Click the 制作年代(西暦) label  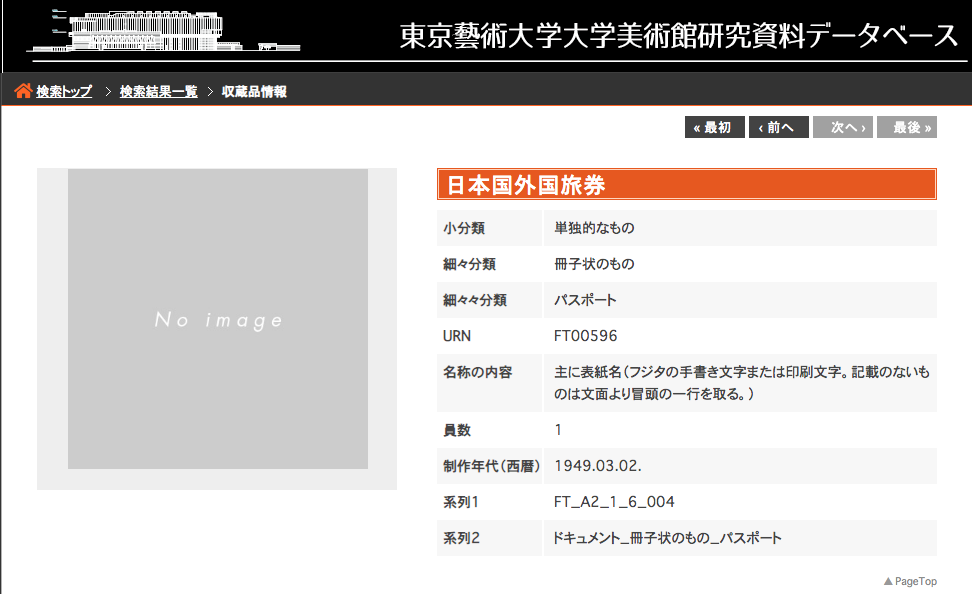[x=491, y=466]
